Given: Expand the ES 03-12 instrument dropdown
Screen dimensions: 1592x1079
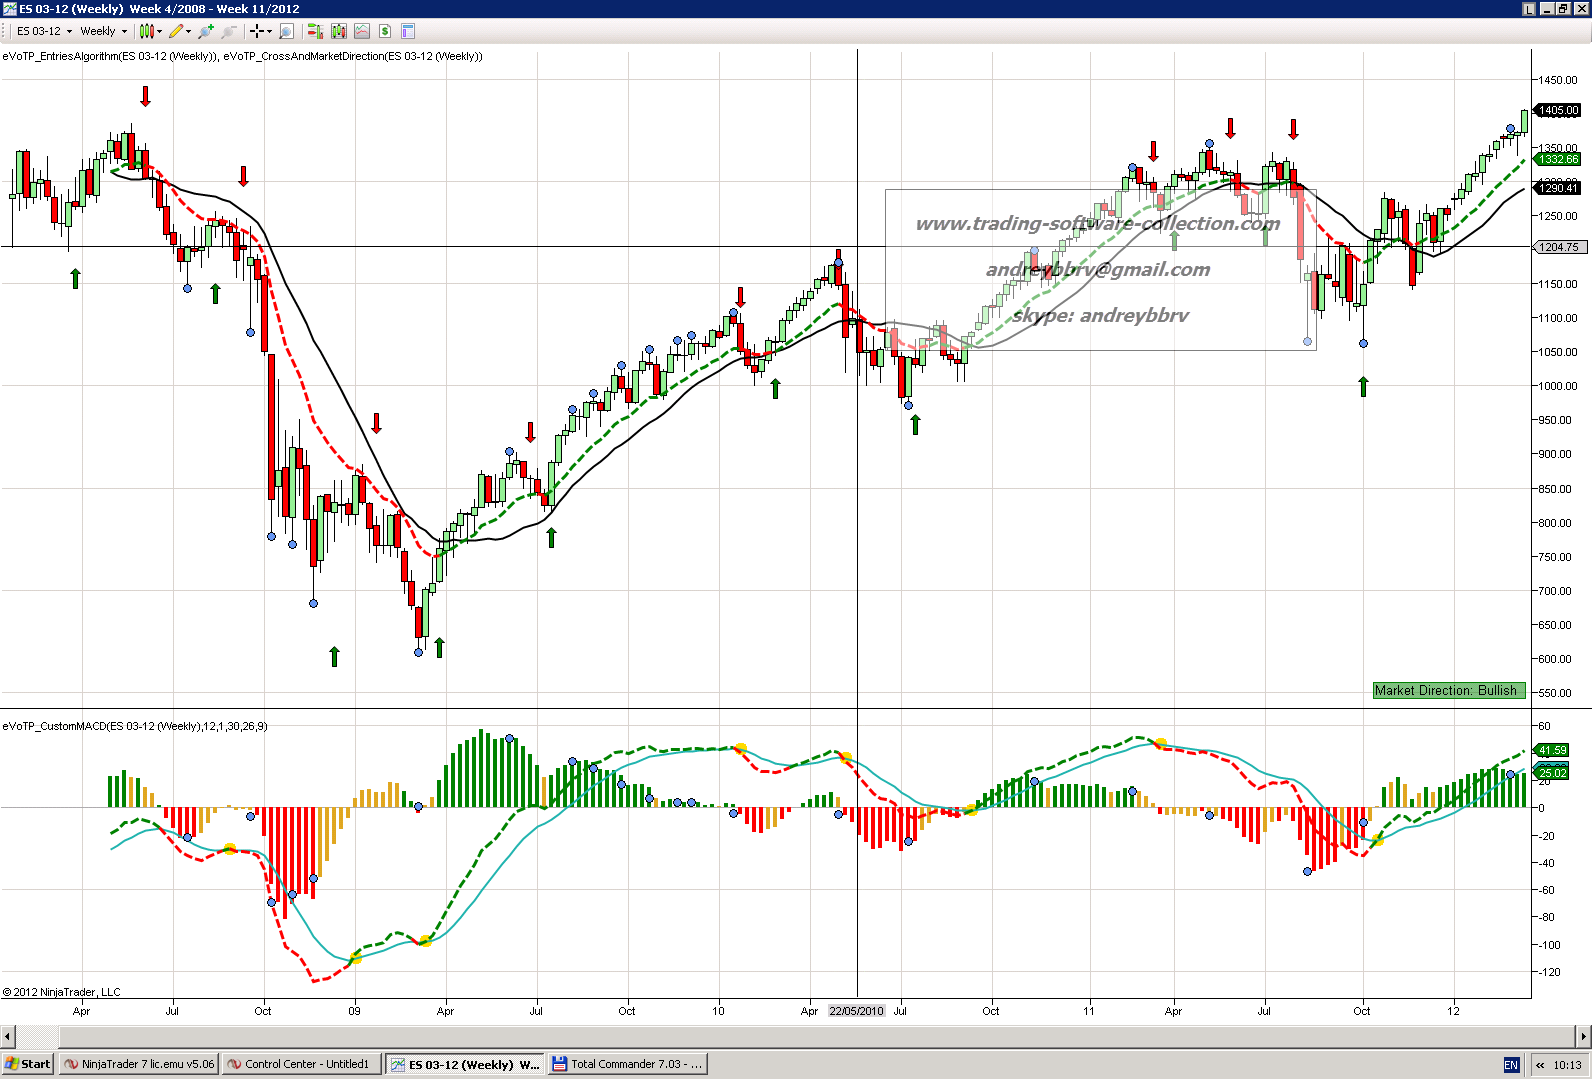Looking at the screenshot, I should (69, 31).
